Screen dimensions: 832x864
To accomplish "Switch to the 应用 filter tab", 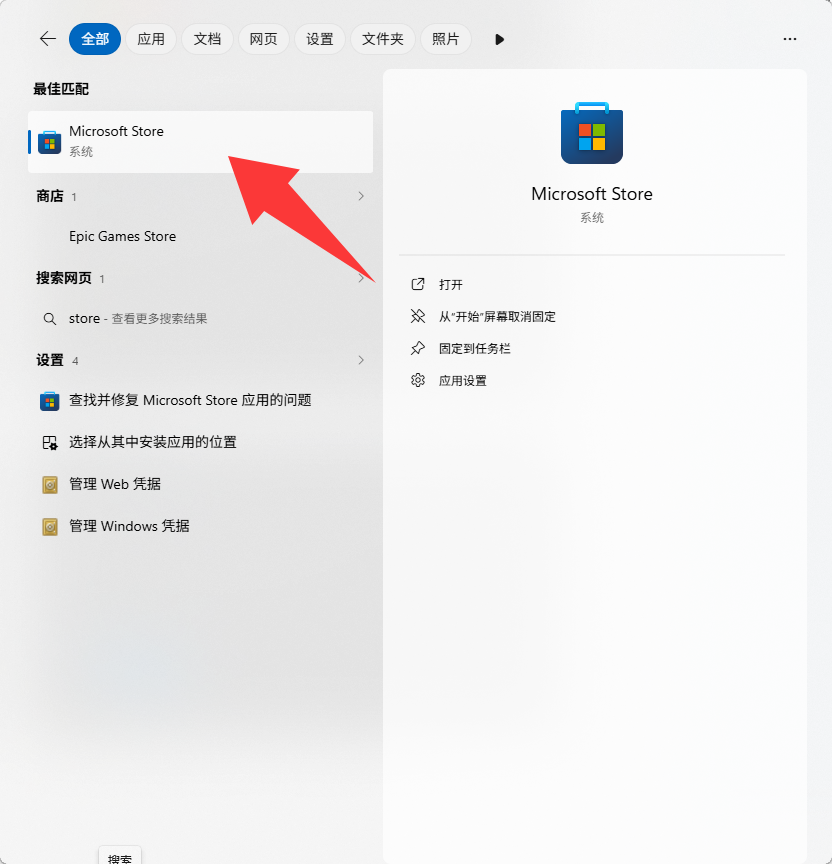I will [151, 39].
